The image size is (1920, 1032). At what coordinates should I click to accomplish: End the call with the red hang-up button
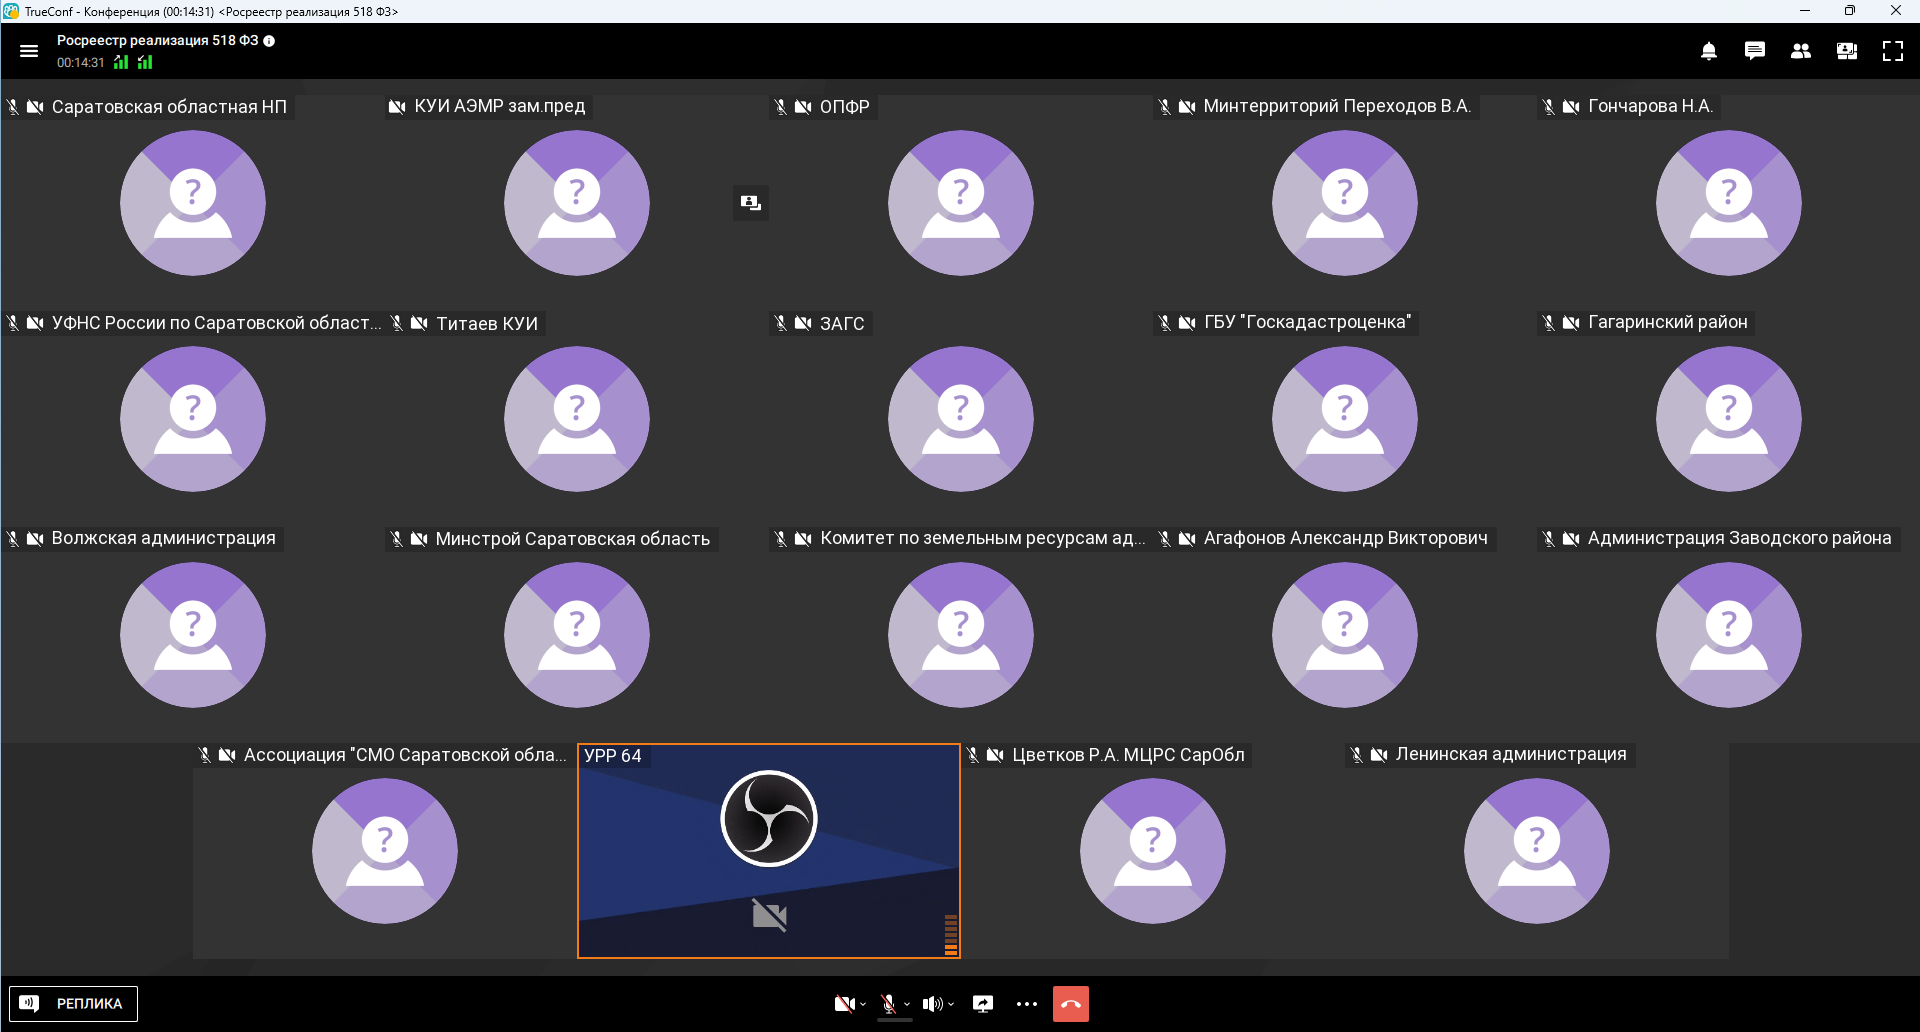[1071, 1004]
